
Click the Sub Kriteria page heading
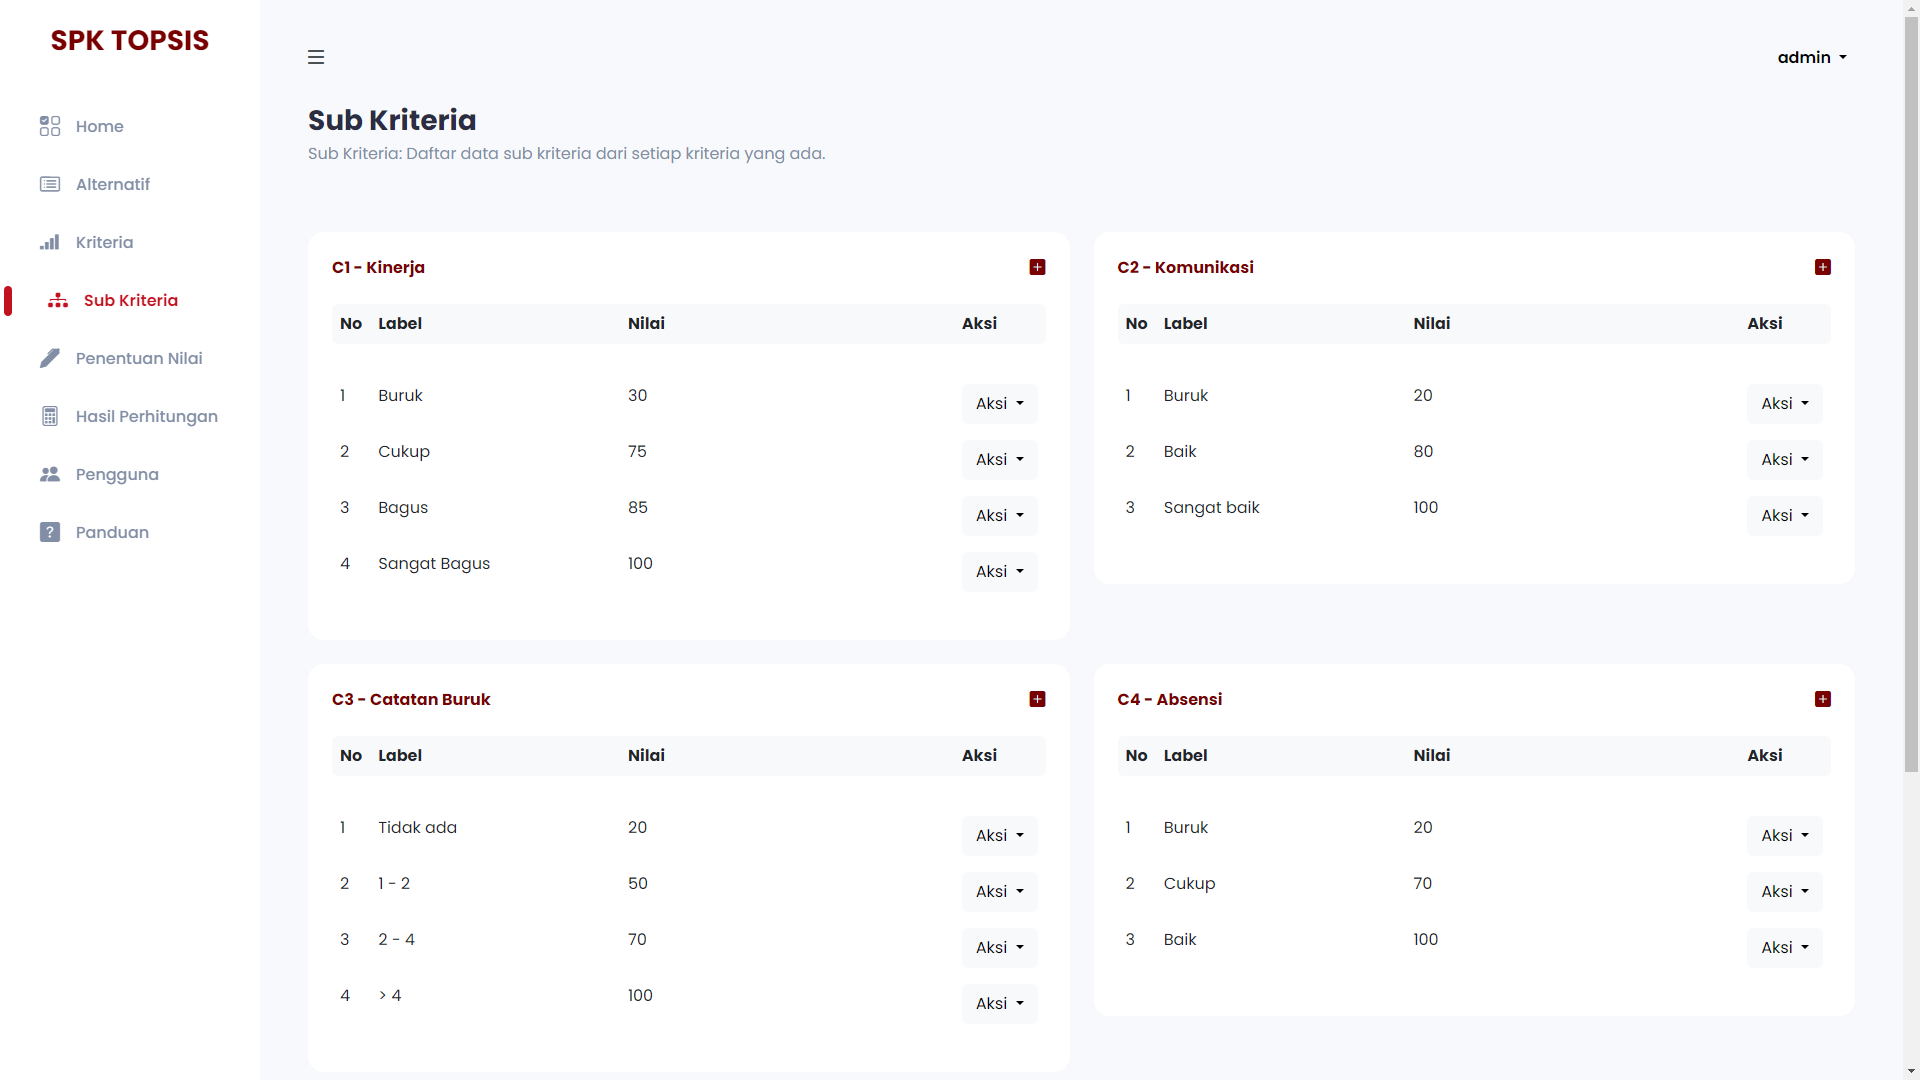click(392, 120)
